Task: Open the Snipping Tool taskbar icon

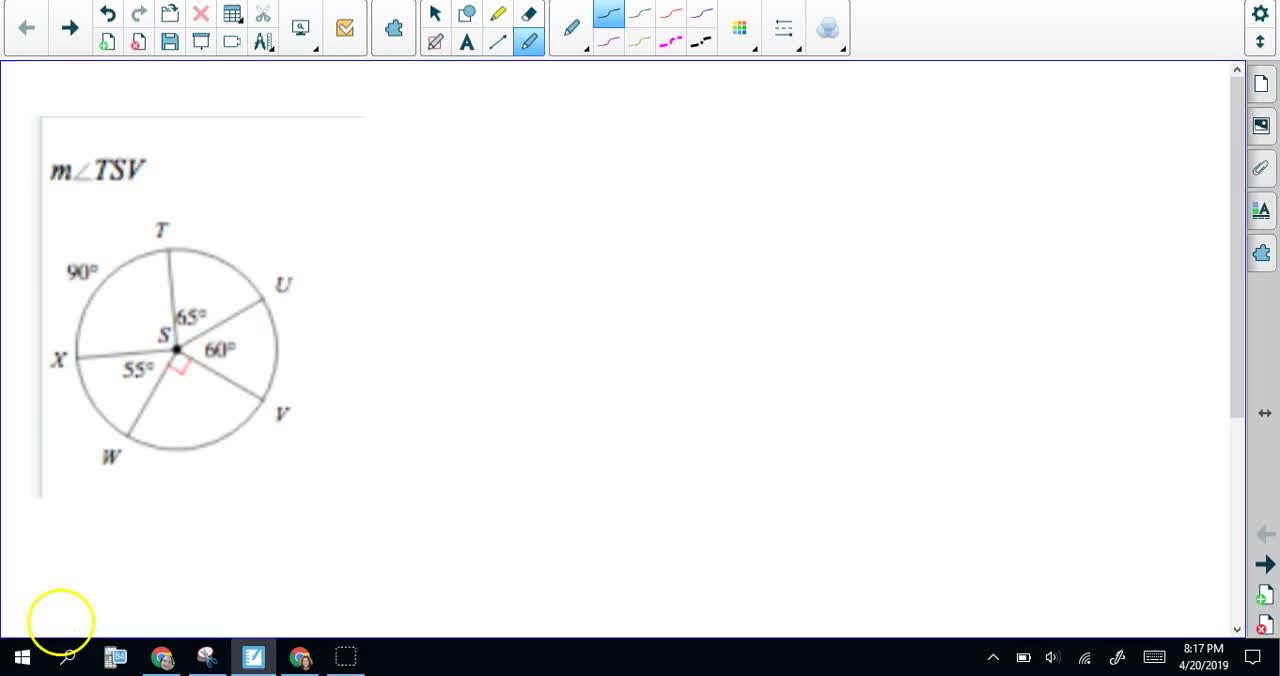Action: click(207, 657)
